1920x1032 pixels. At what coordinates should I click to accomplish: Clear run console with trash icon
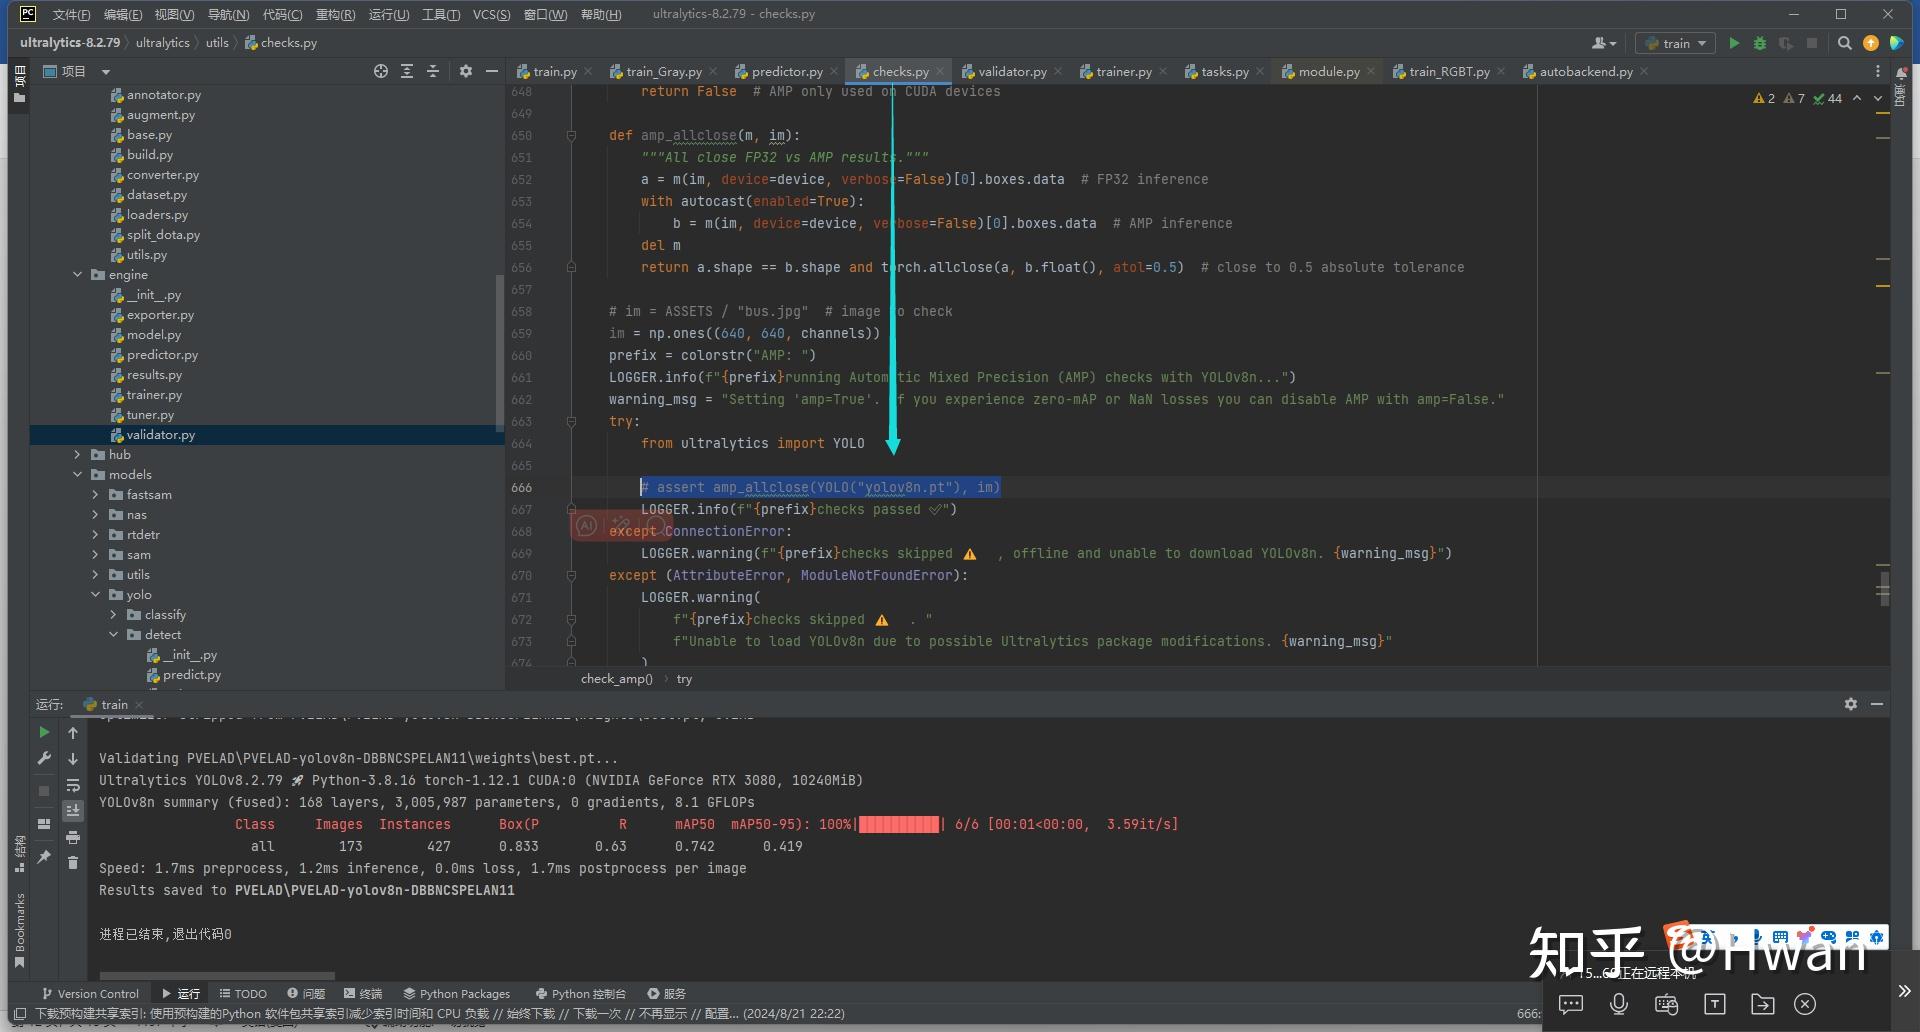73,862
